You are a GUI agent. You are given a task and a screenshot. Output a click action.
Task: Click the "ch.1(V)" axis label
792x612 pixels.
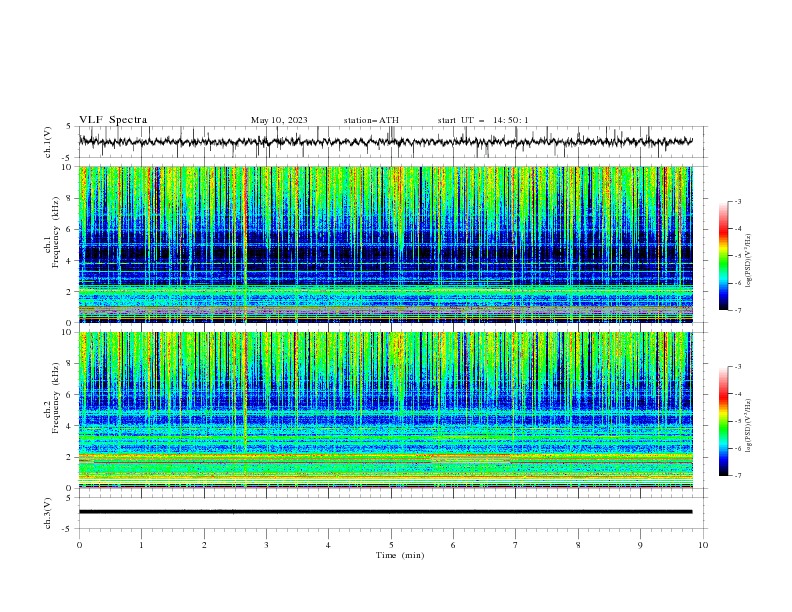[48, 142]
